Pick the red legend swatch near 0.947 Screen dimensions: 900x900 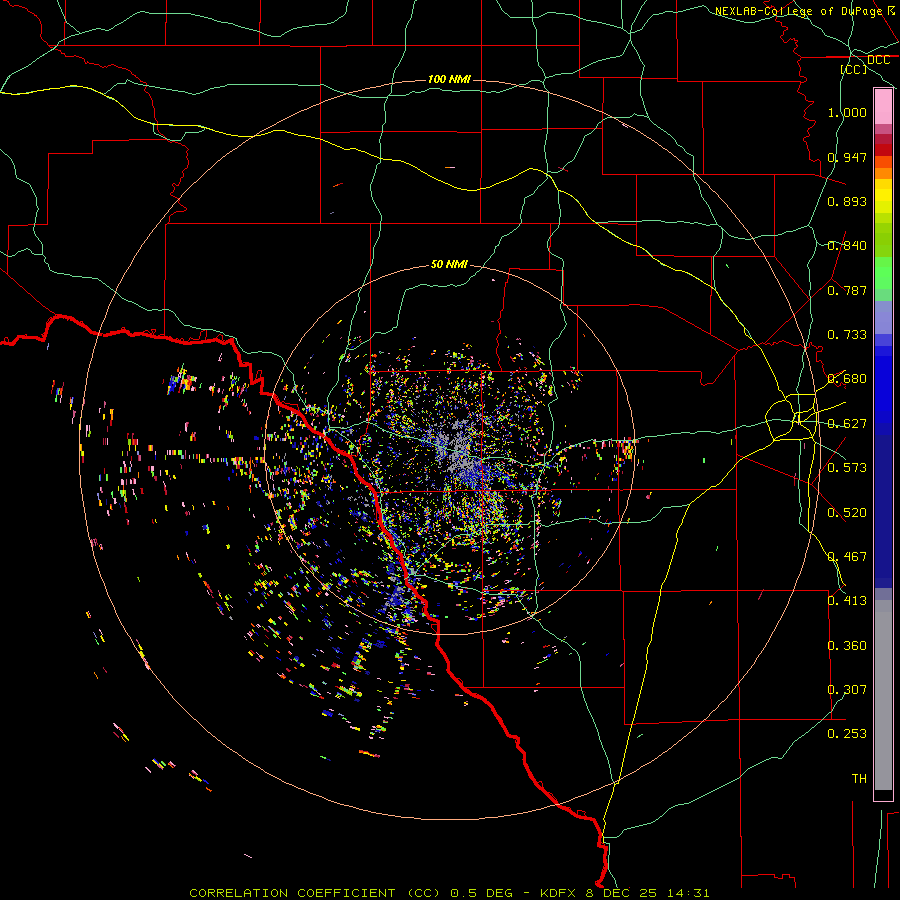pos(883,150)
